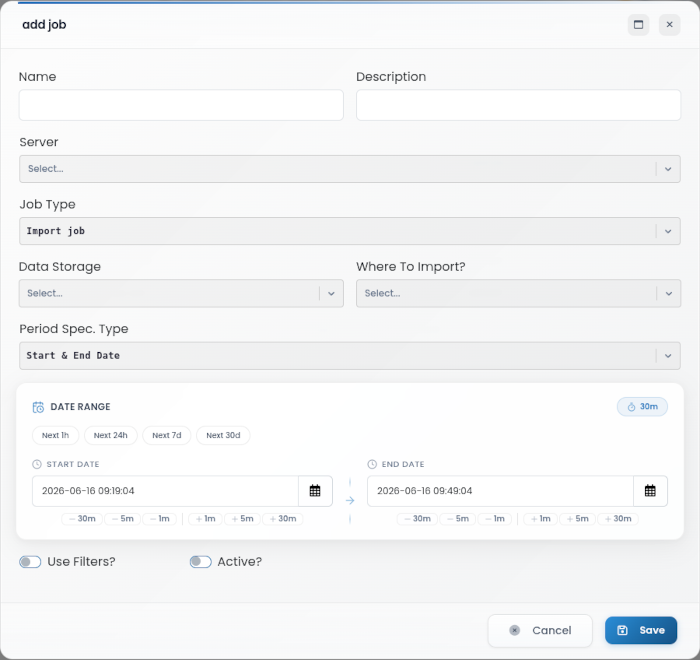This screenshot has width=700, height=660.
Task: Select the Next 7d preset
Action: (x=167, y=435)
